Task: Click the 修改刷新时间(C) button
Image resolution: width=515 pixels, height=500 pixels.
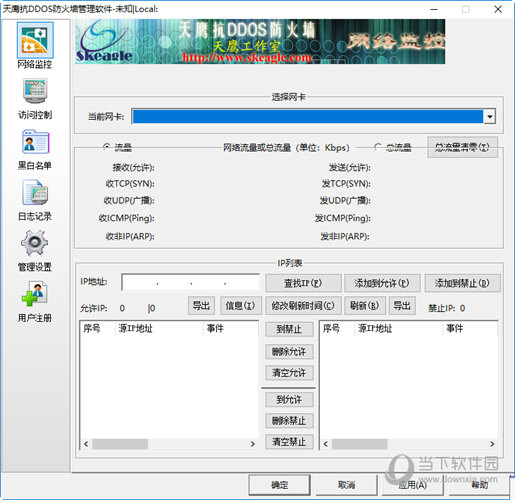Action: point(303,305)
